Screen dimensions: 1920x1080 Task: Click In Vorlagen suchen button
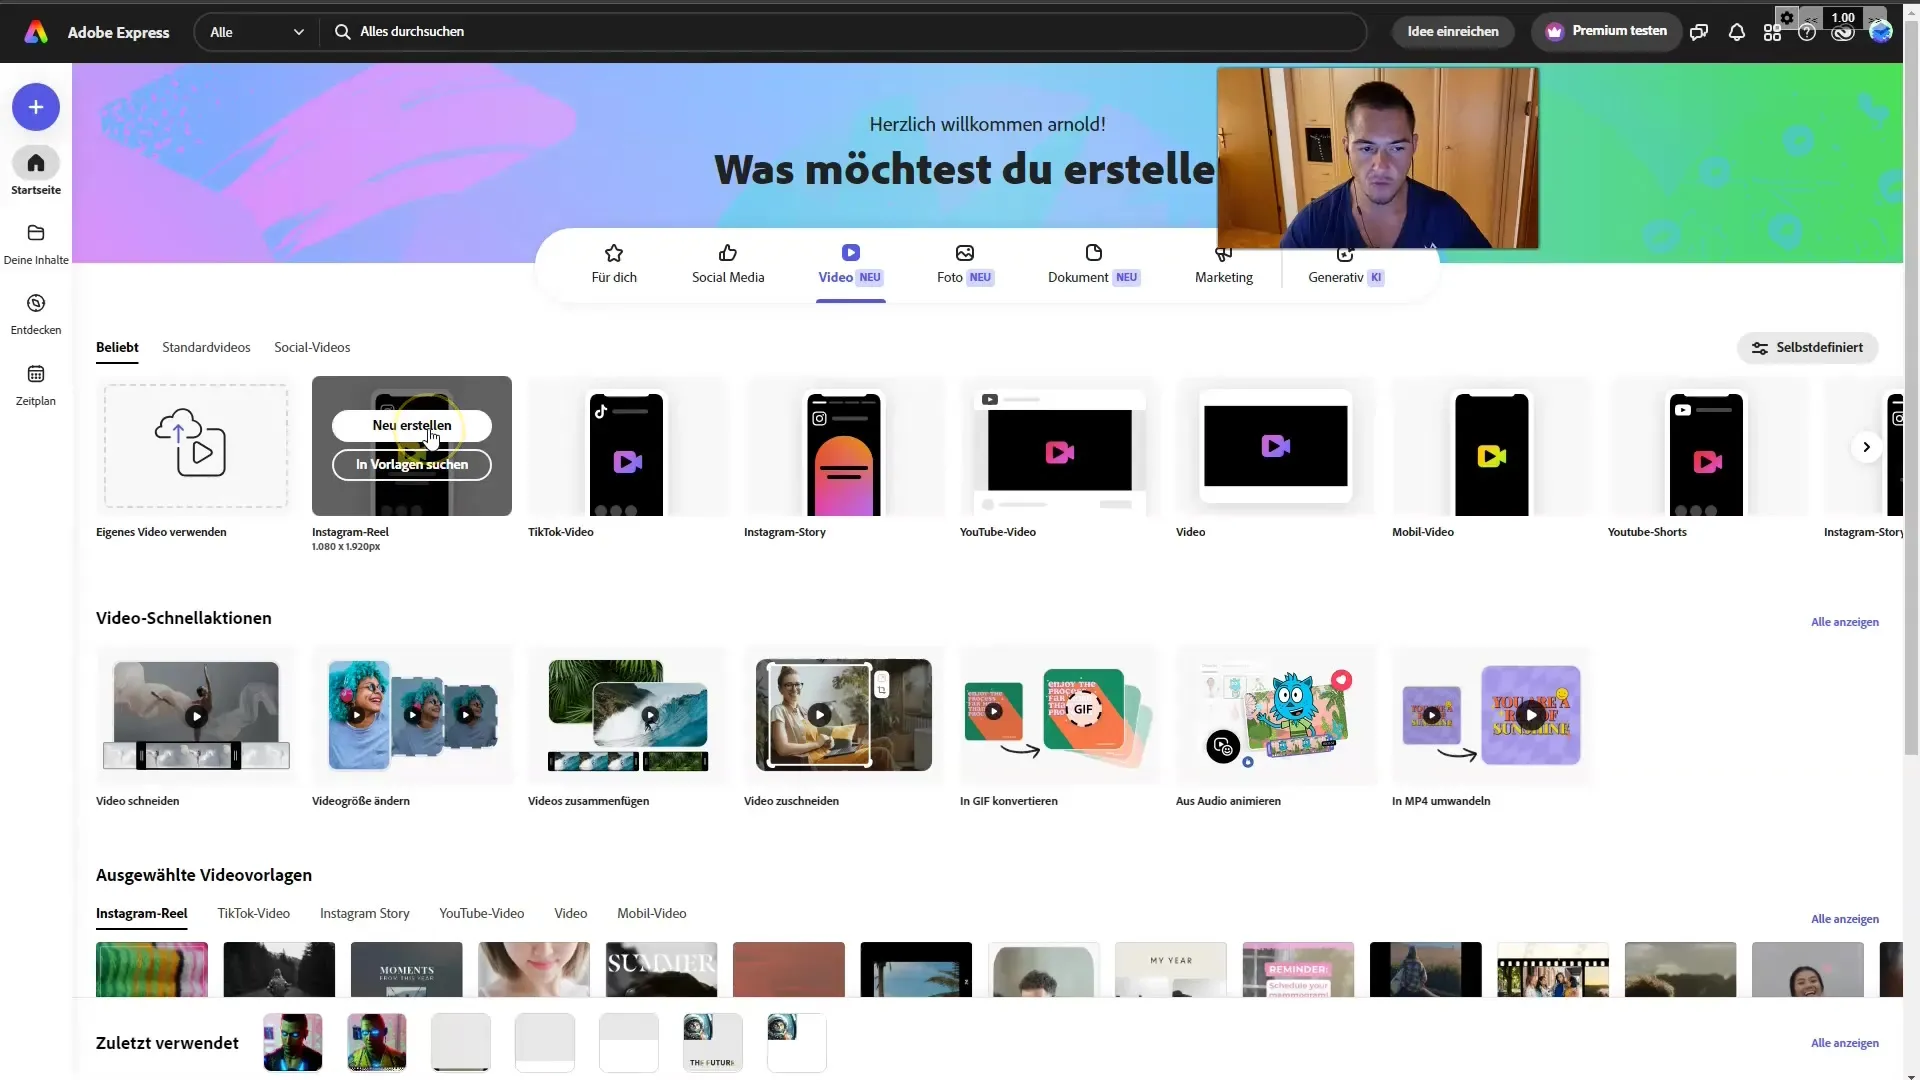(x=412, y=464)
